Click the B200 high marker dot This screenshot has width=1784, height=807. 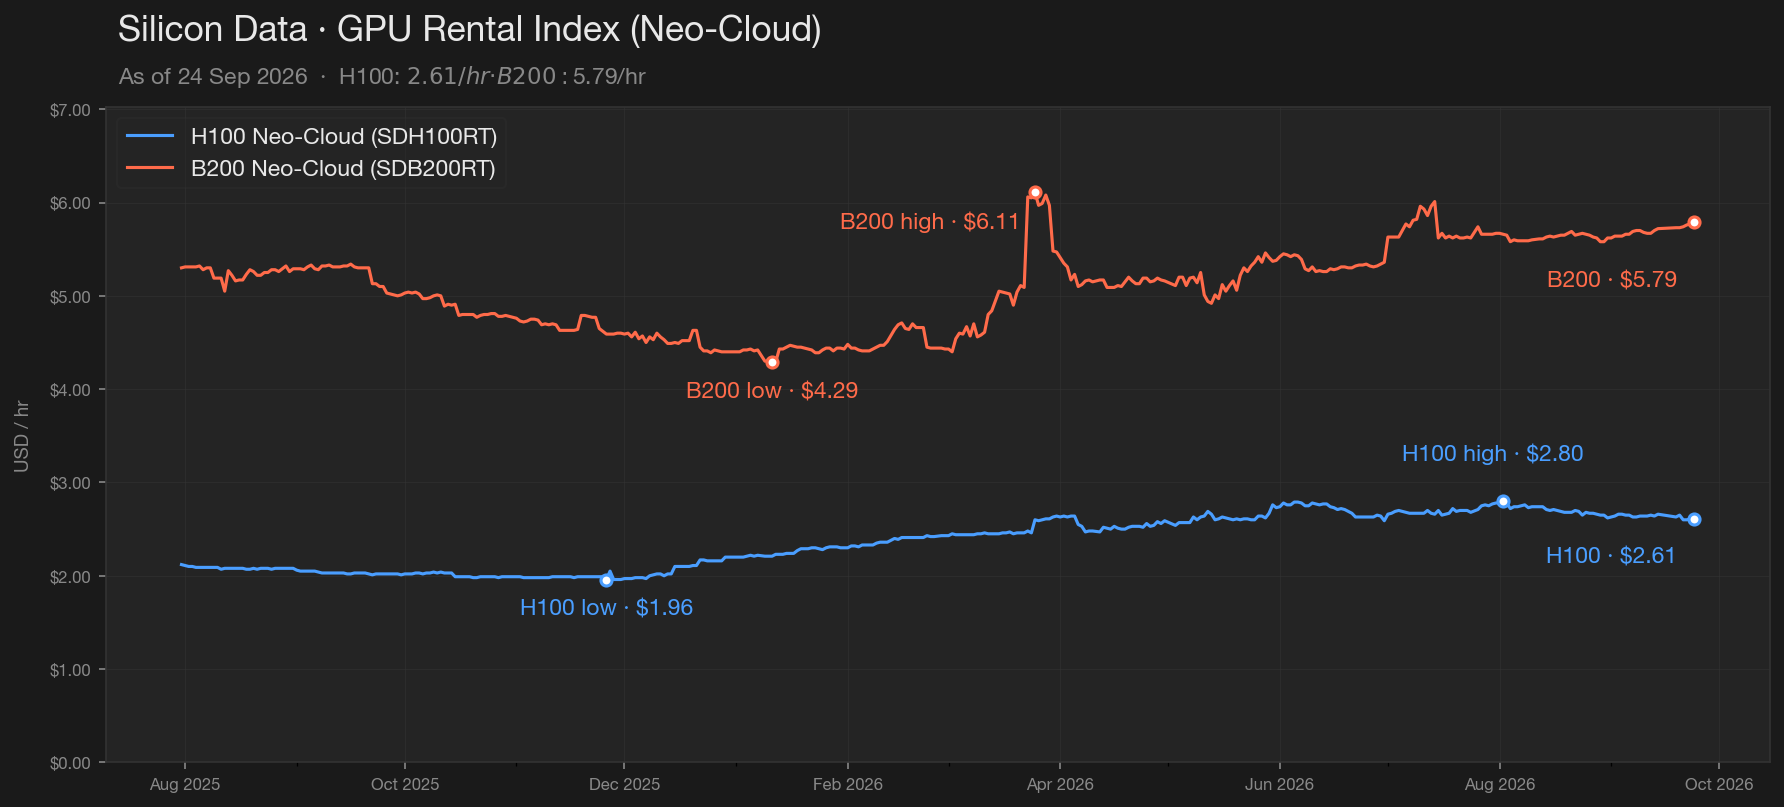coord(1035,192)
